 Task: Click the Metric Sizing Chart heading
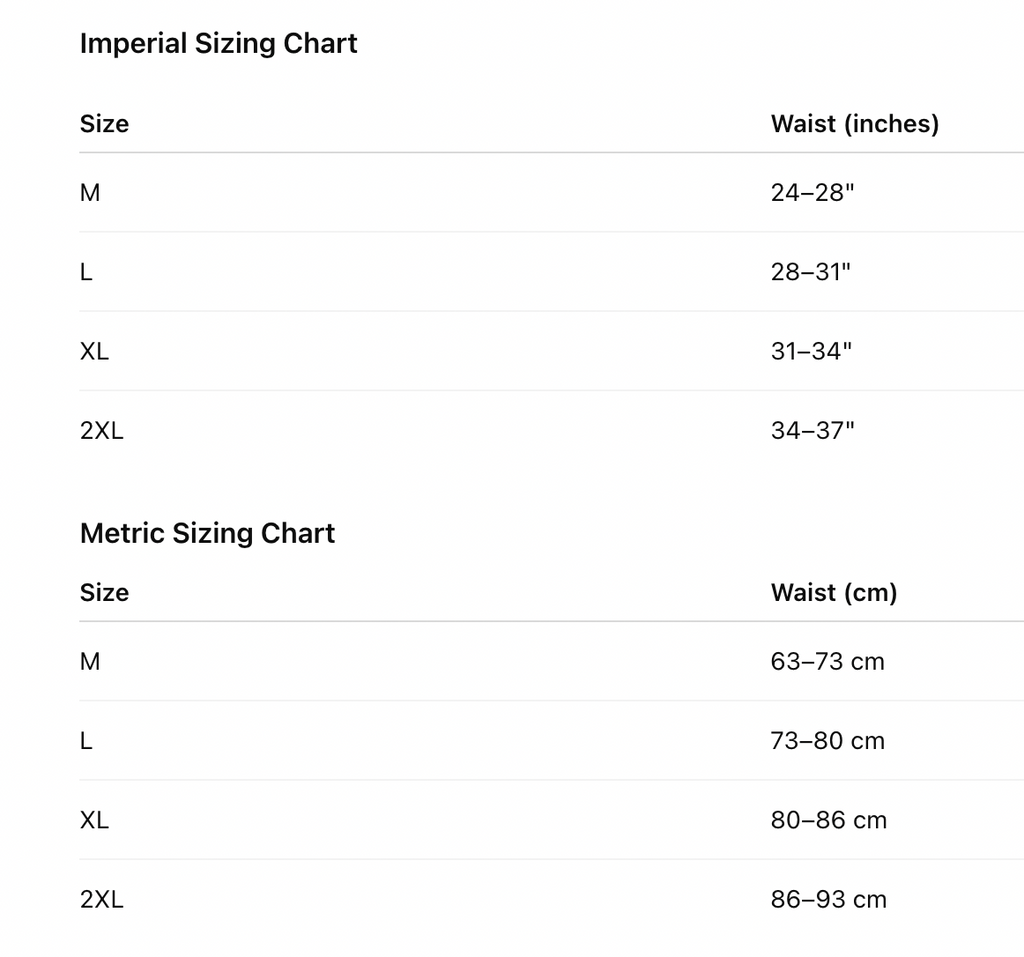point(207,533)
